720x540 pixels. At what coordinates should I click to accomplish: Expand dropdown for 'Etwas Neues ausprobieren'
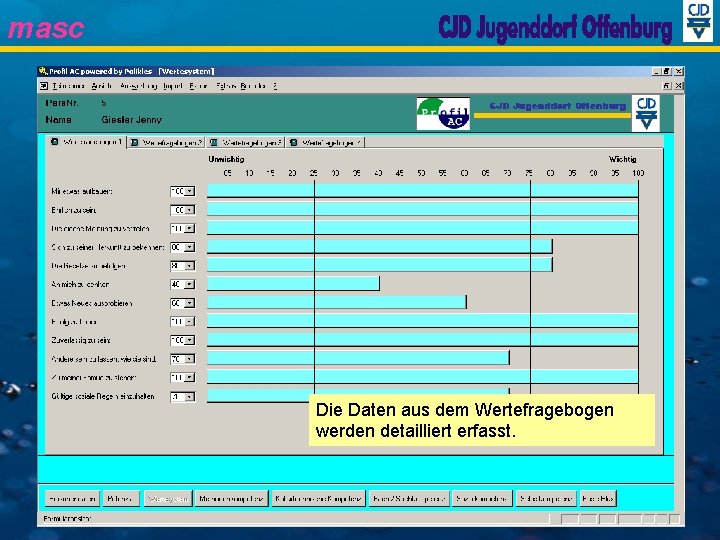click(190, 303)
